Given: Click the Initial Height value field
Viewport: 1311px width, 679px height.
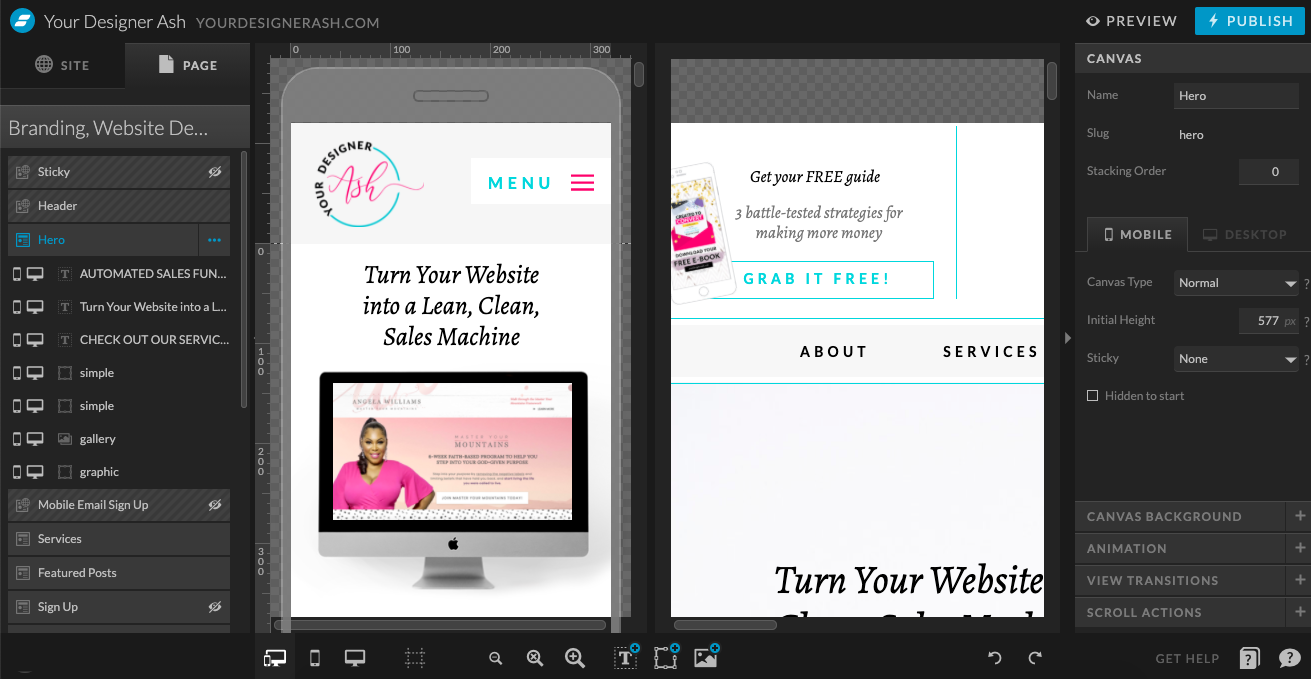Looking at the screenshot, I should tap(1268, 321).
